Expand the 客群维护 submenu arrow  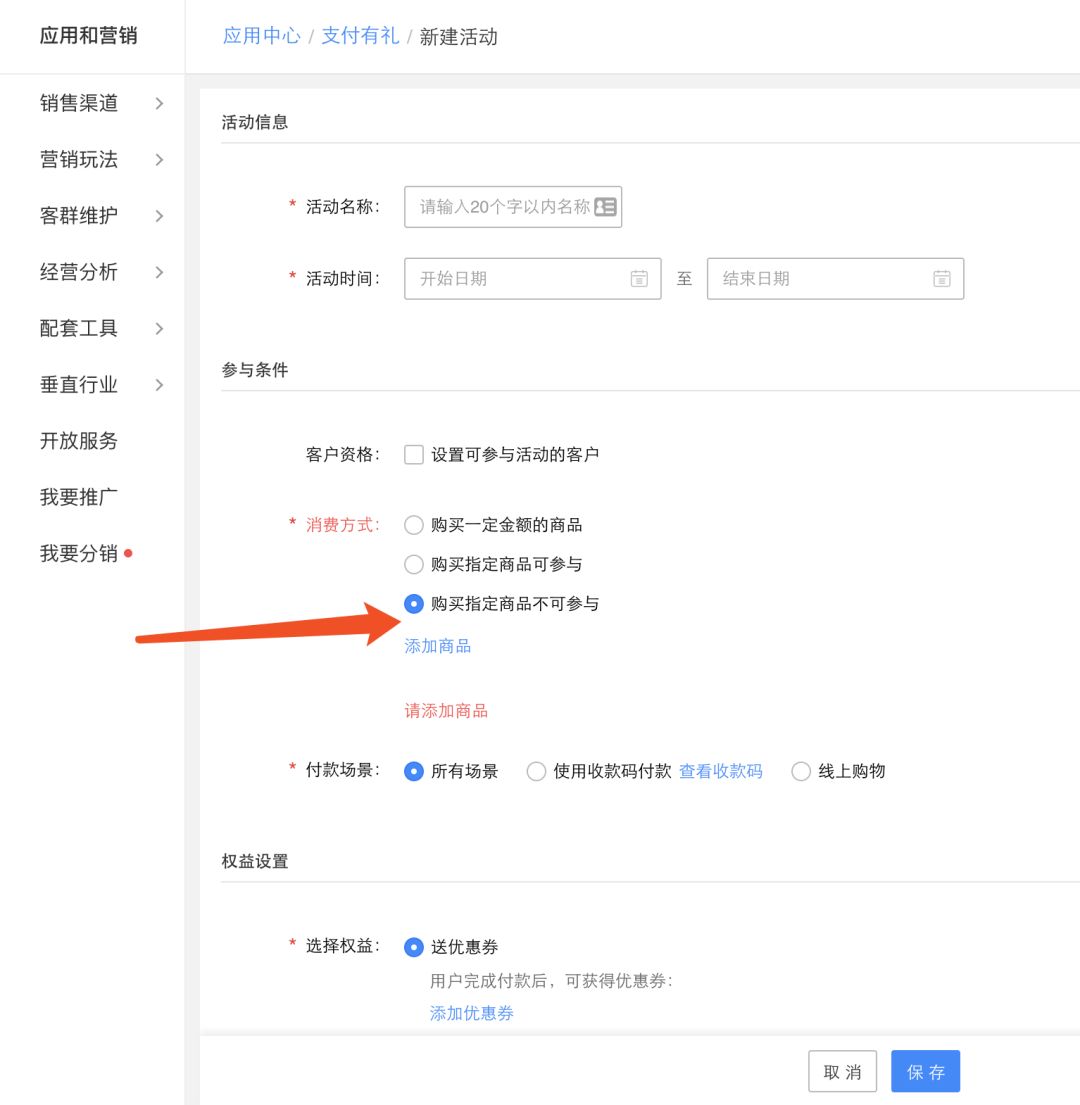click(159, 216)
